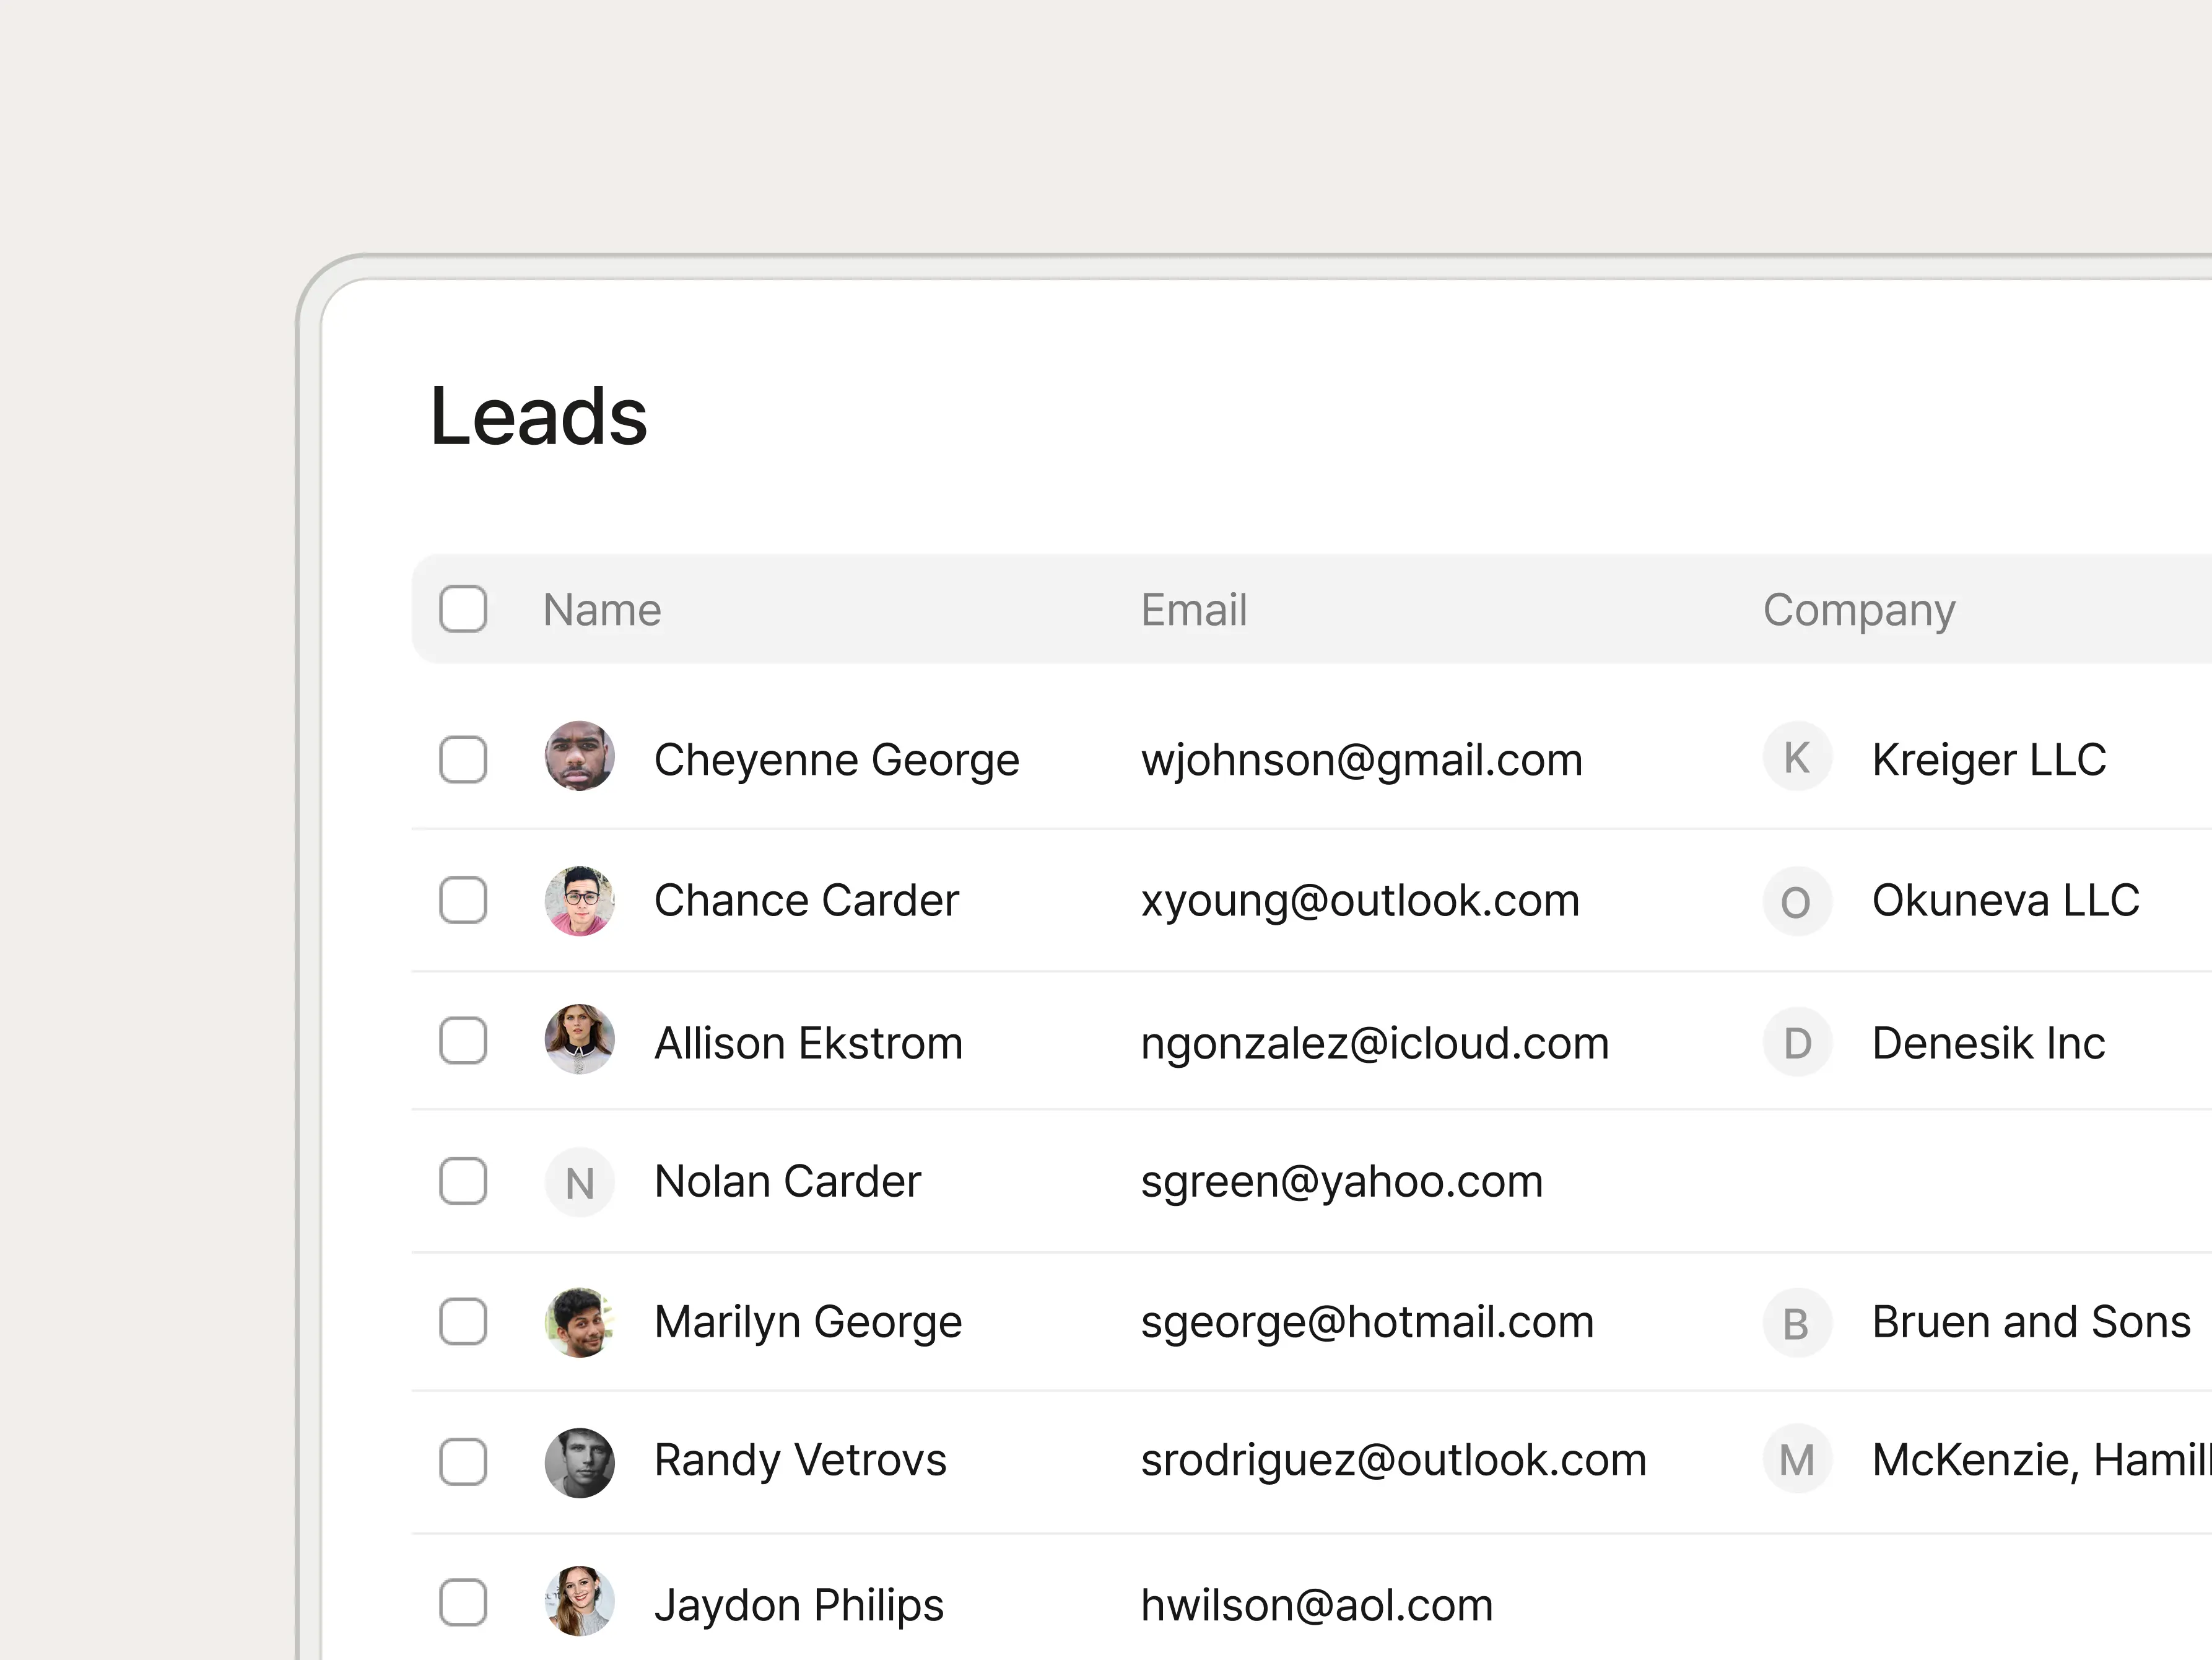Sort the table by the Email column
The width and height of the screenshot is (2212, 1660).
tap(1194, 609)
